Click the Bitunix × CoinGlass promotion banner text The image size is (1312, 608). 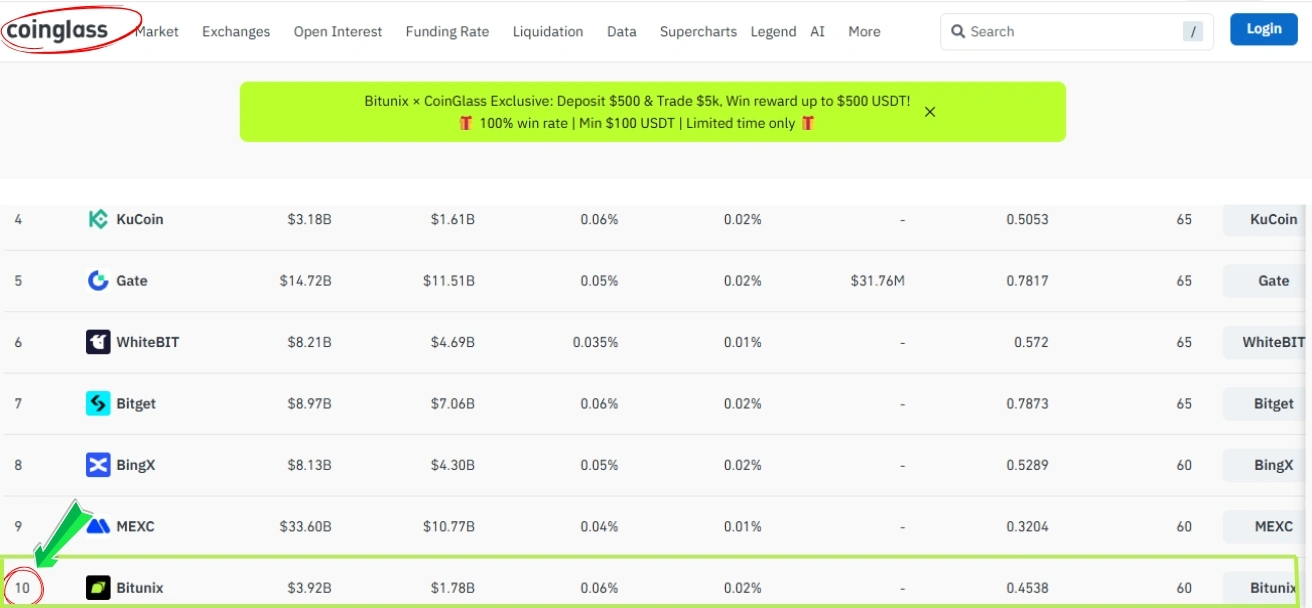638,112
